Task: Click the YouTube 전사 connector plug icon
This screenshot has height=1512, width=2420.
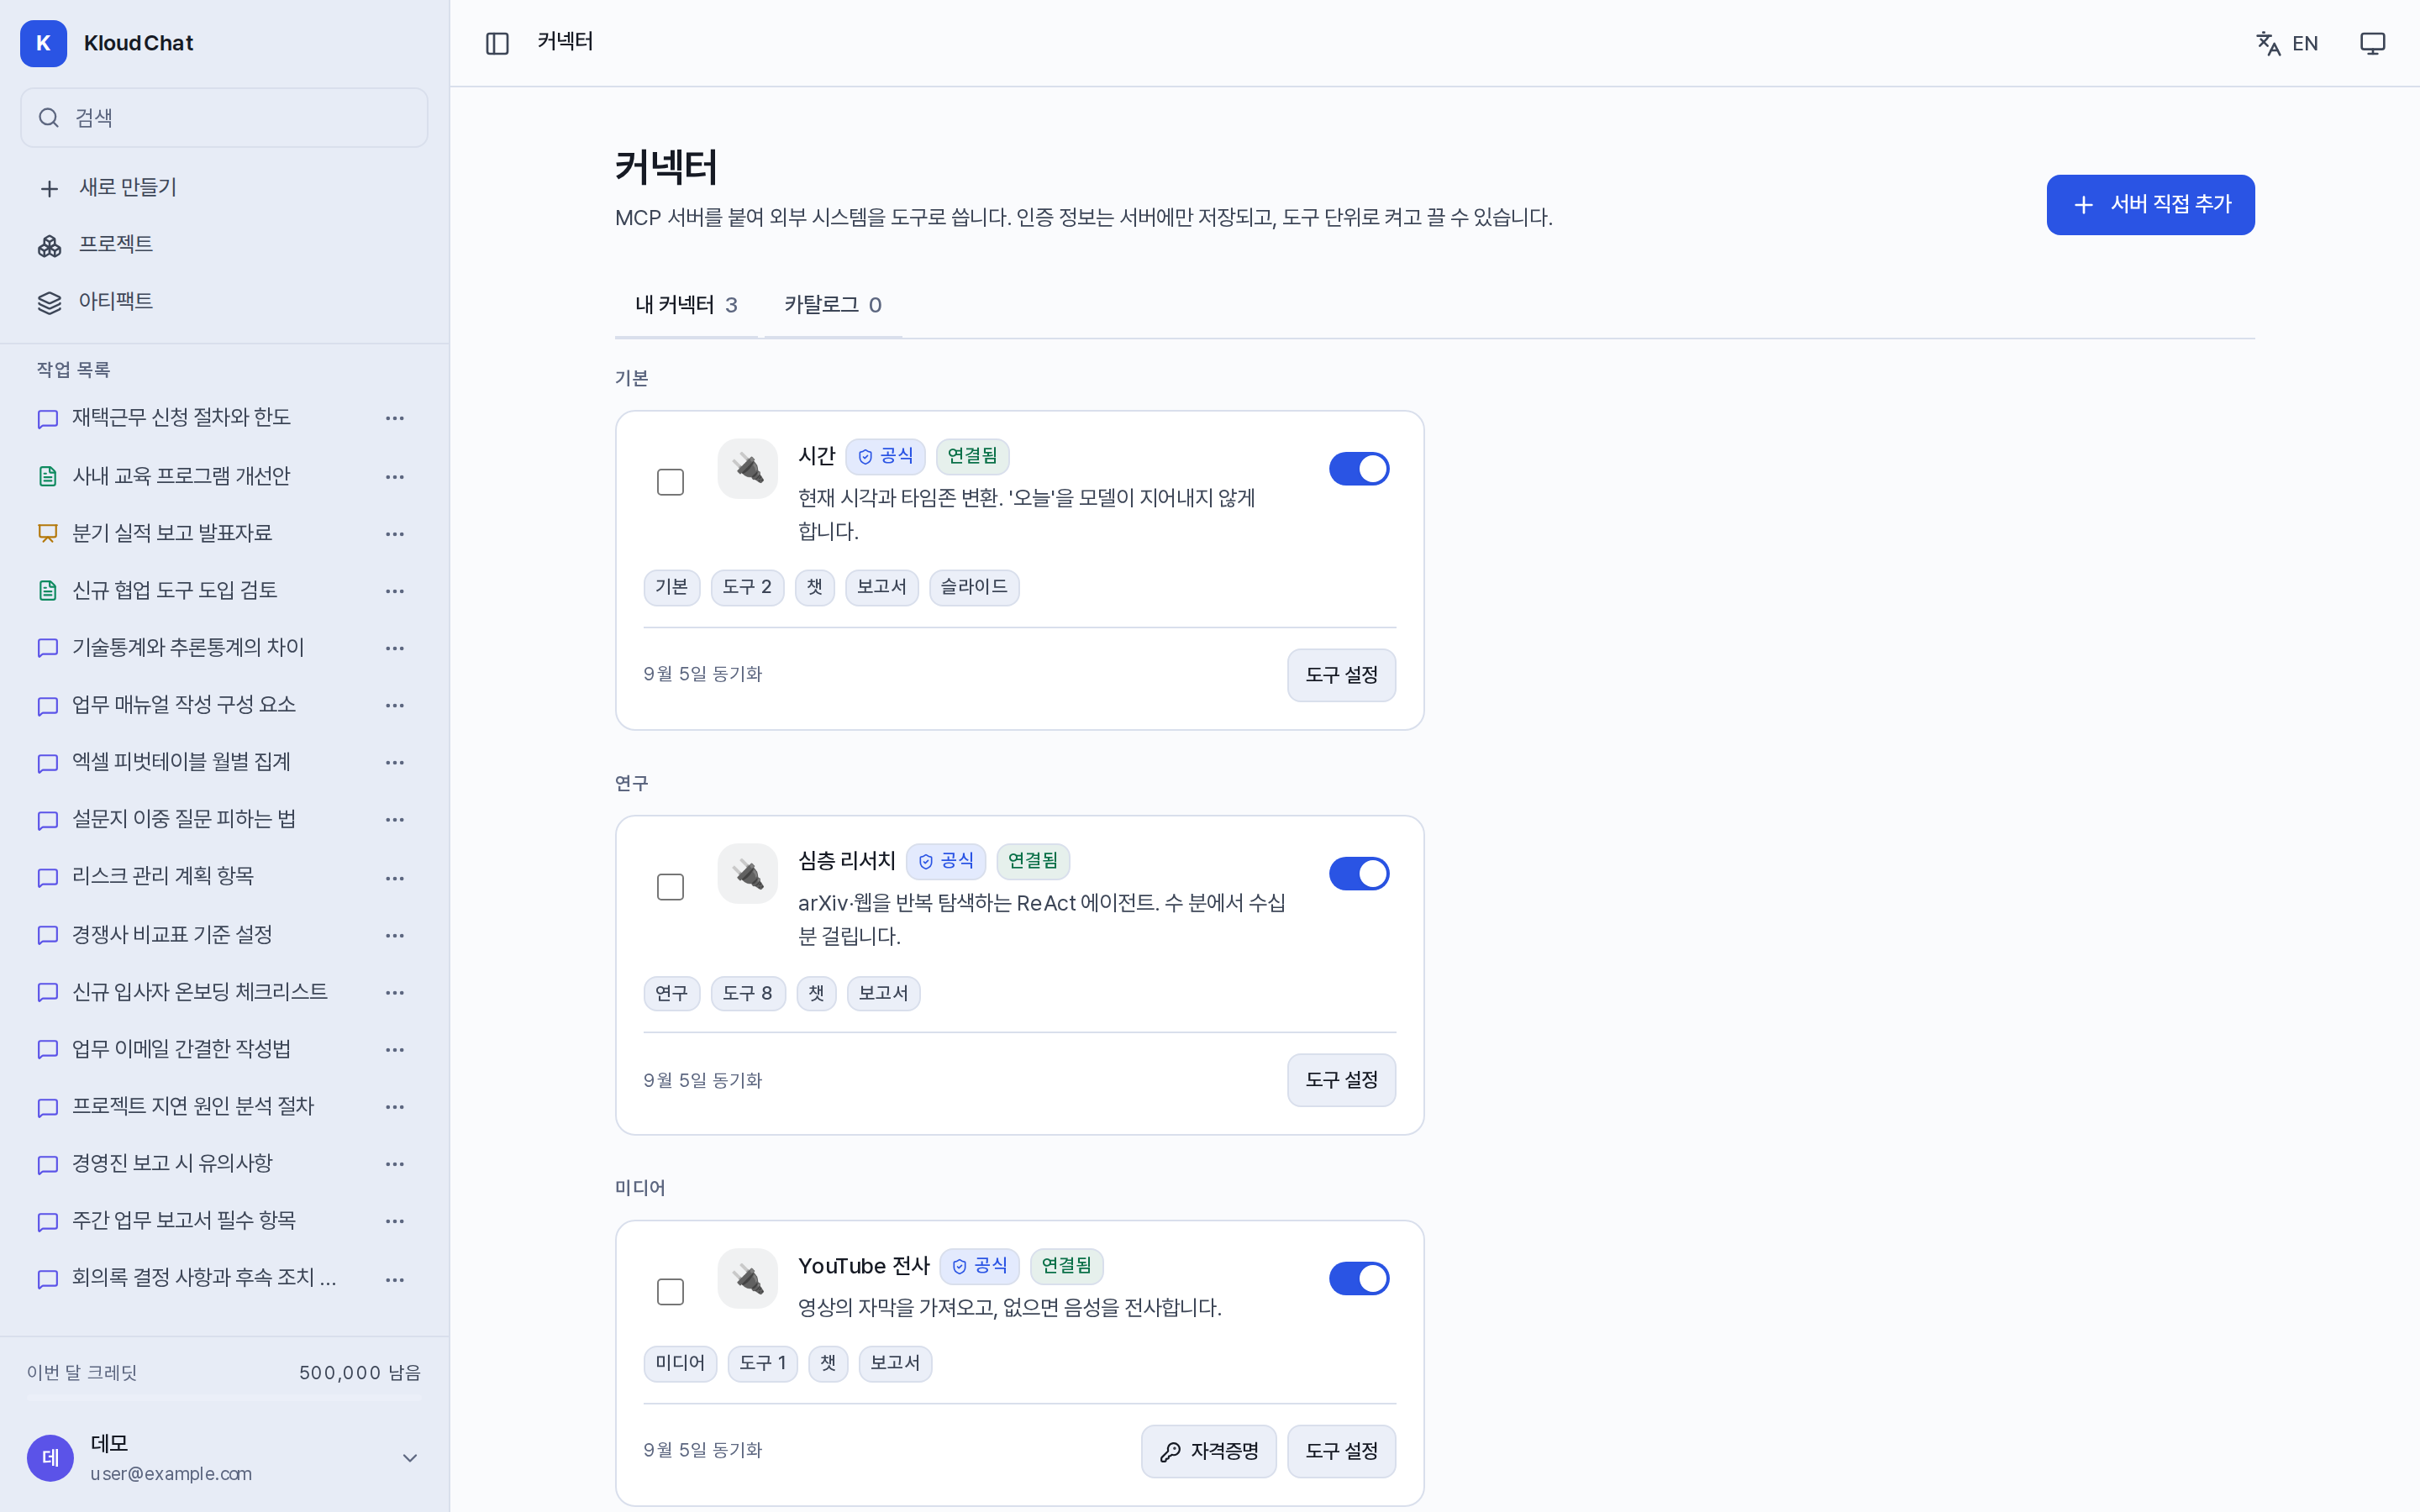Action: (747, 1278)
